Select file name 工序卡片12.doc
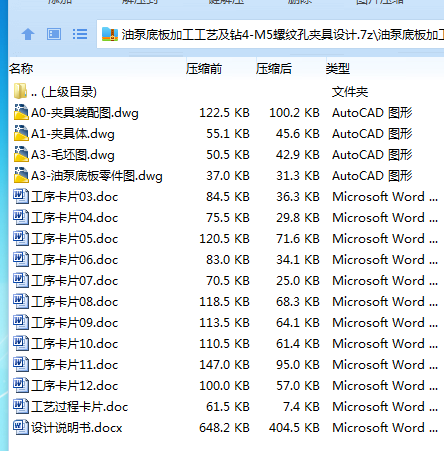 pyautogui.click(x=75, y=386)
